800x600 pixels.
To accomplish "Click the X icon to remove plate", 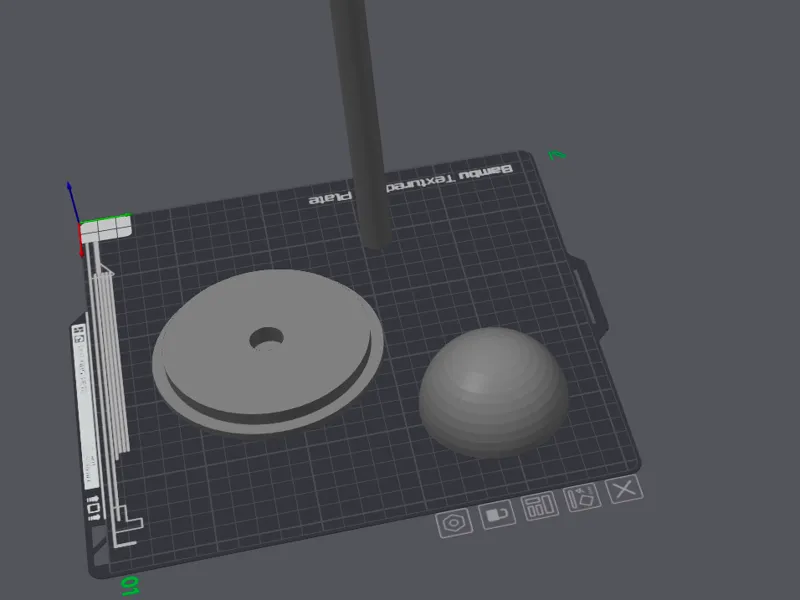I will [x=624, y=489].
